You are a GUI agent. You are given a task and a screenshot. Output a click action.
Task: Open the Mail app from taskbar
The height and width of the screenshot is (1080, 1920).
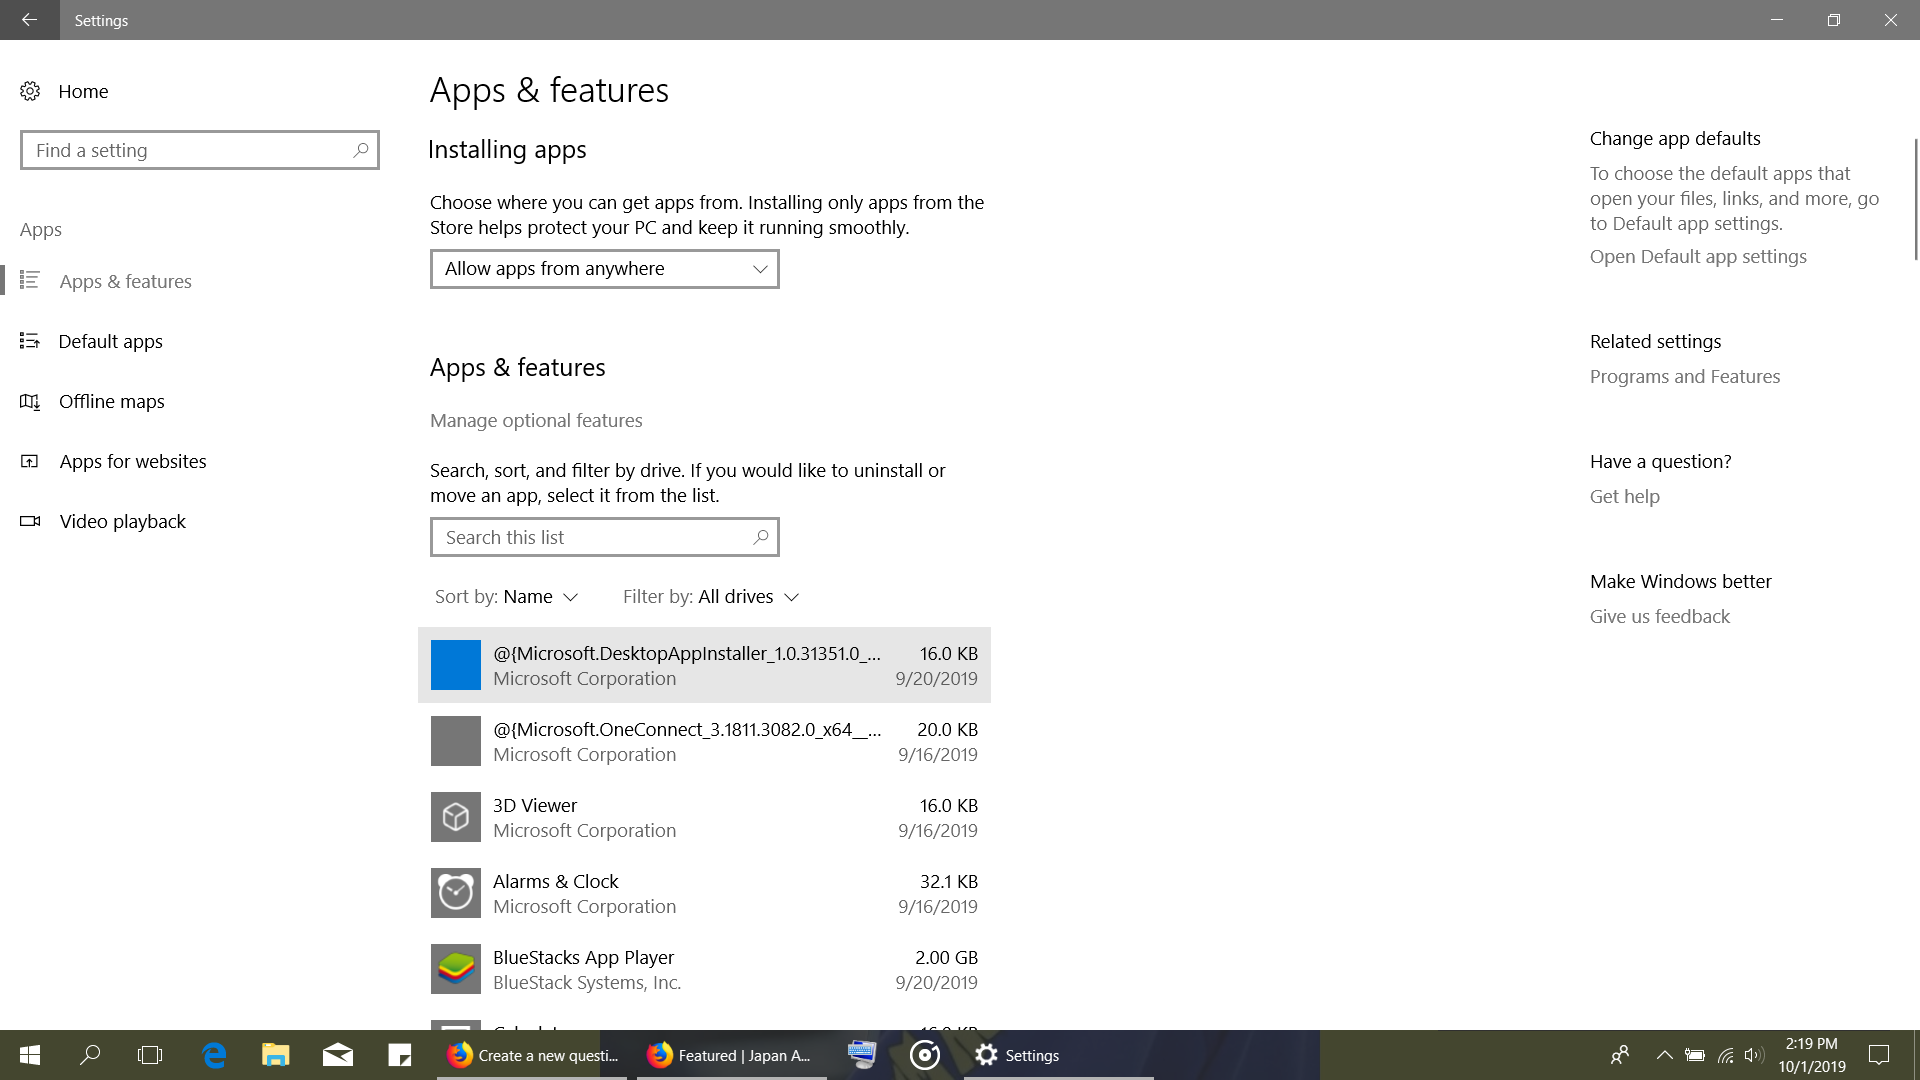point(337,1055)
